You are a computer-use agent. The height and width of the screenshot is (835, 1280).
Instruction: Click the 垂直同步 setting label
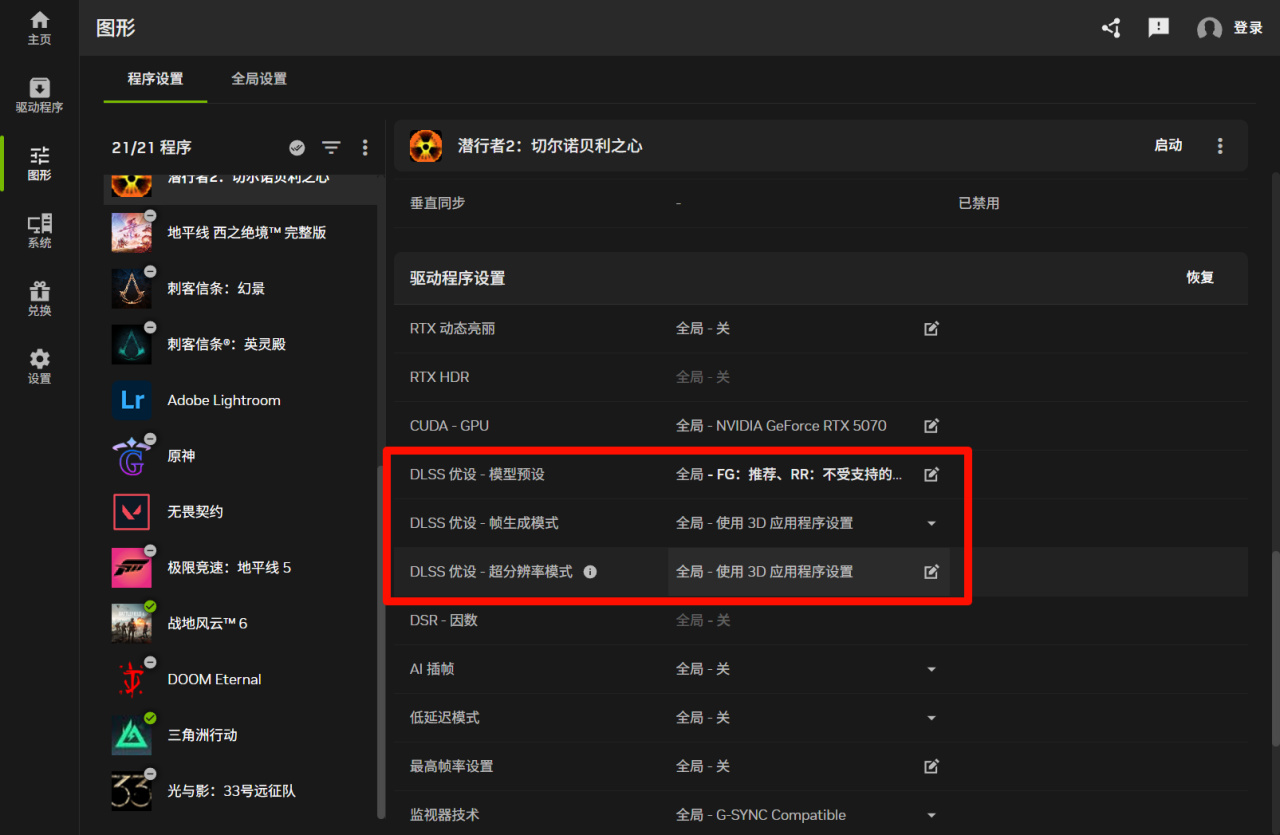click(437, 203)
